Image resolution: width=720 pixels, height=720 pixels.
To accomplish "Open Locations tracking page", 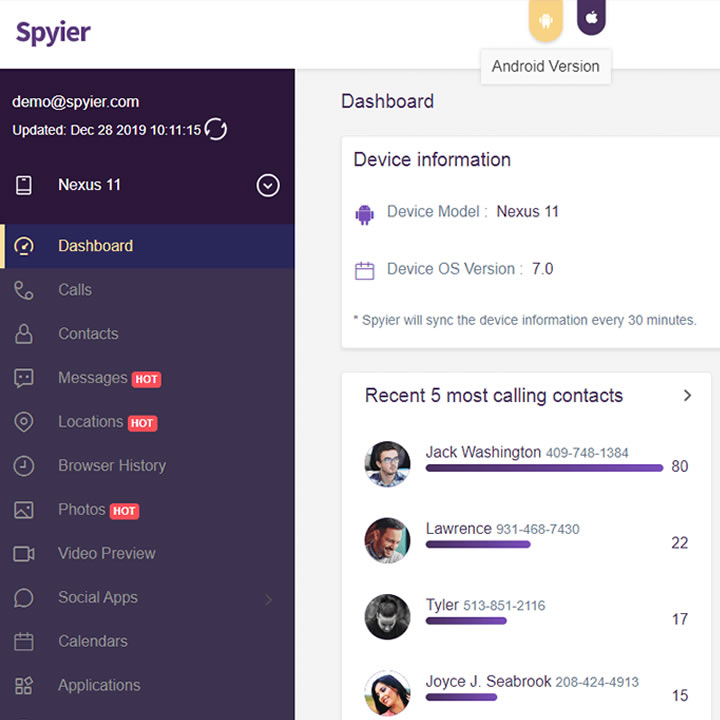I will [x=147, y=422].
